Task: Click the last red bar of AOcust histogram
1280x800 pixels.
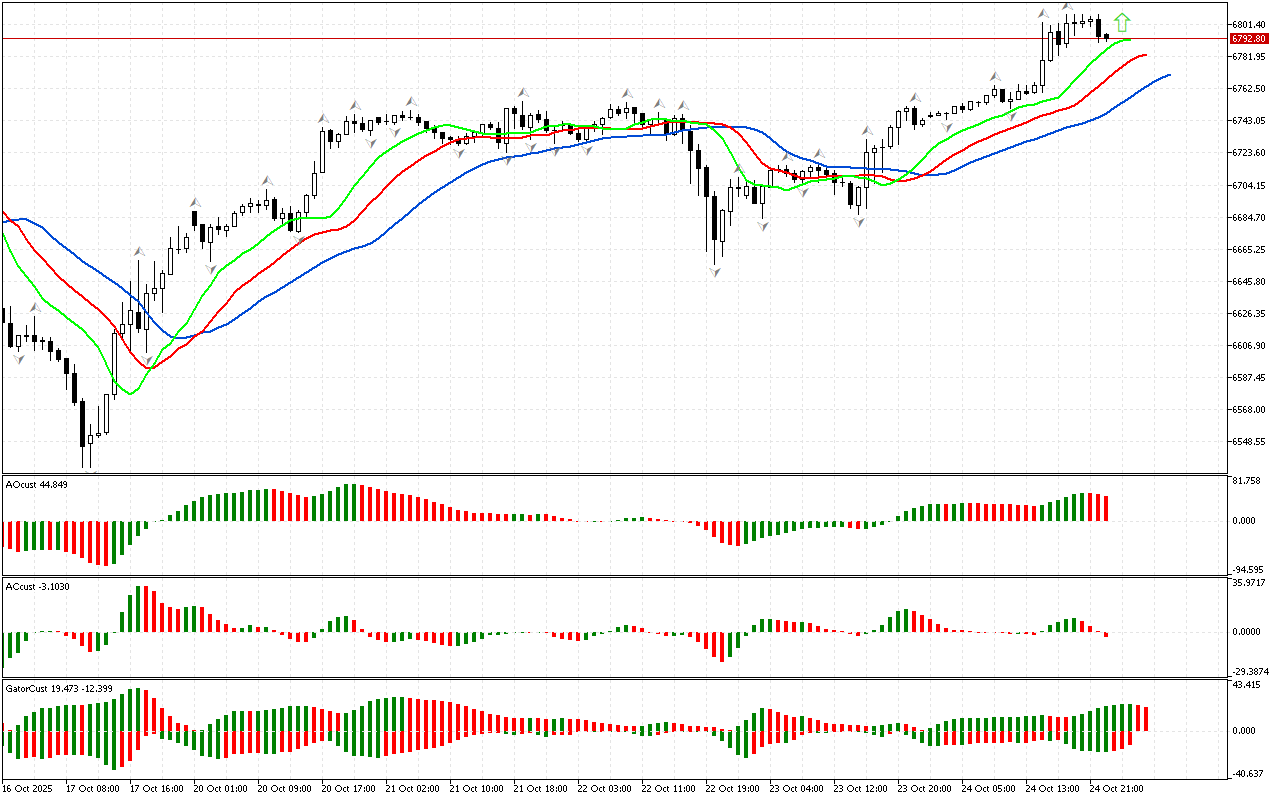Action: pyautogui.click(x=1106, y=508)
